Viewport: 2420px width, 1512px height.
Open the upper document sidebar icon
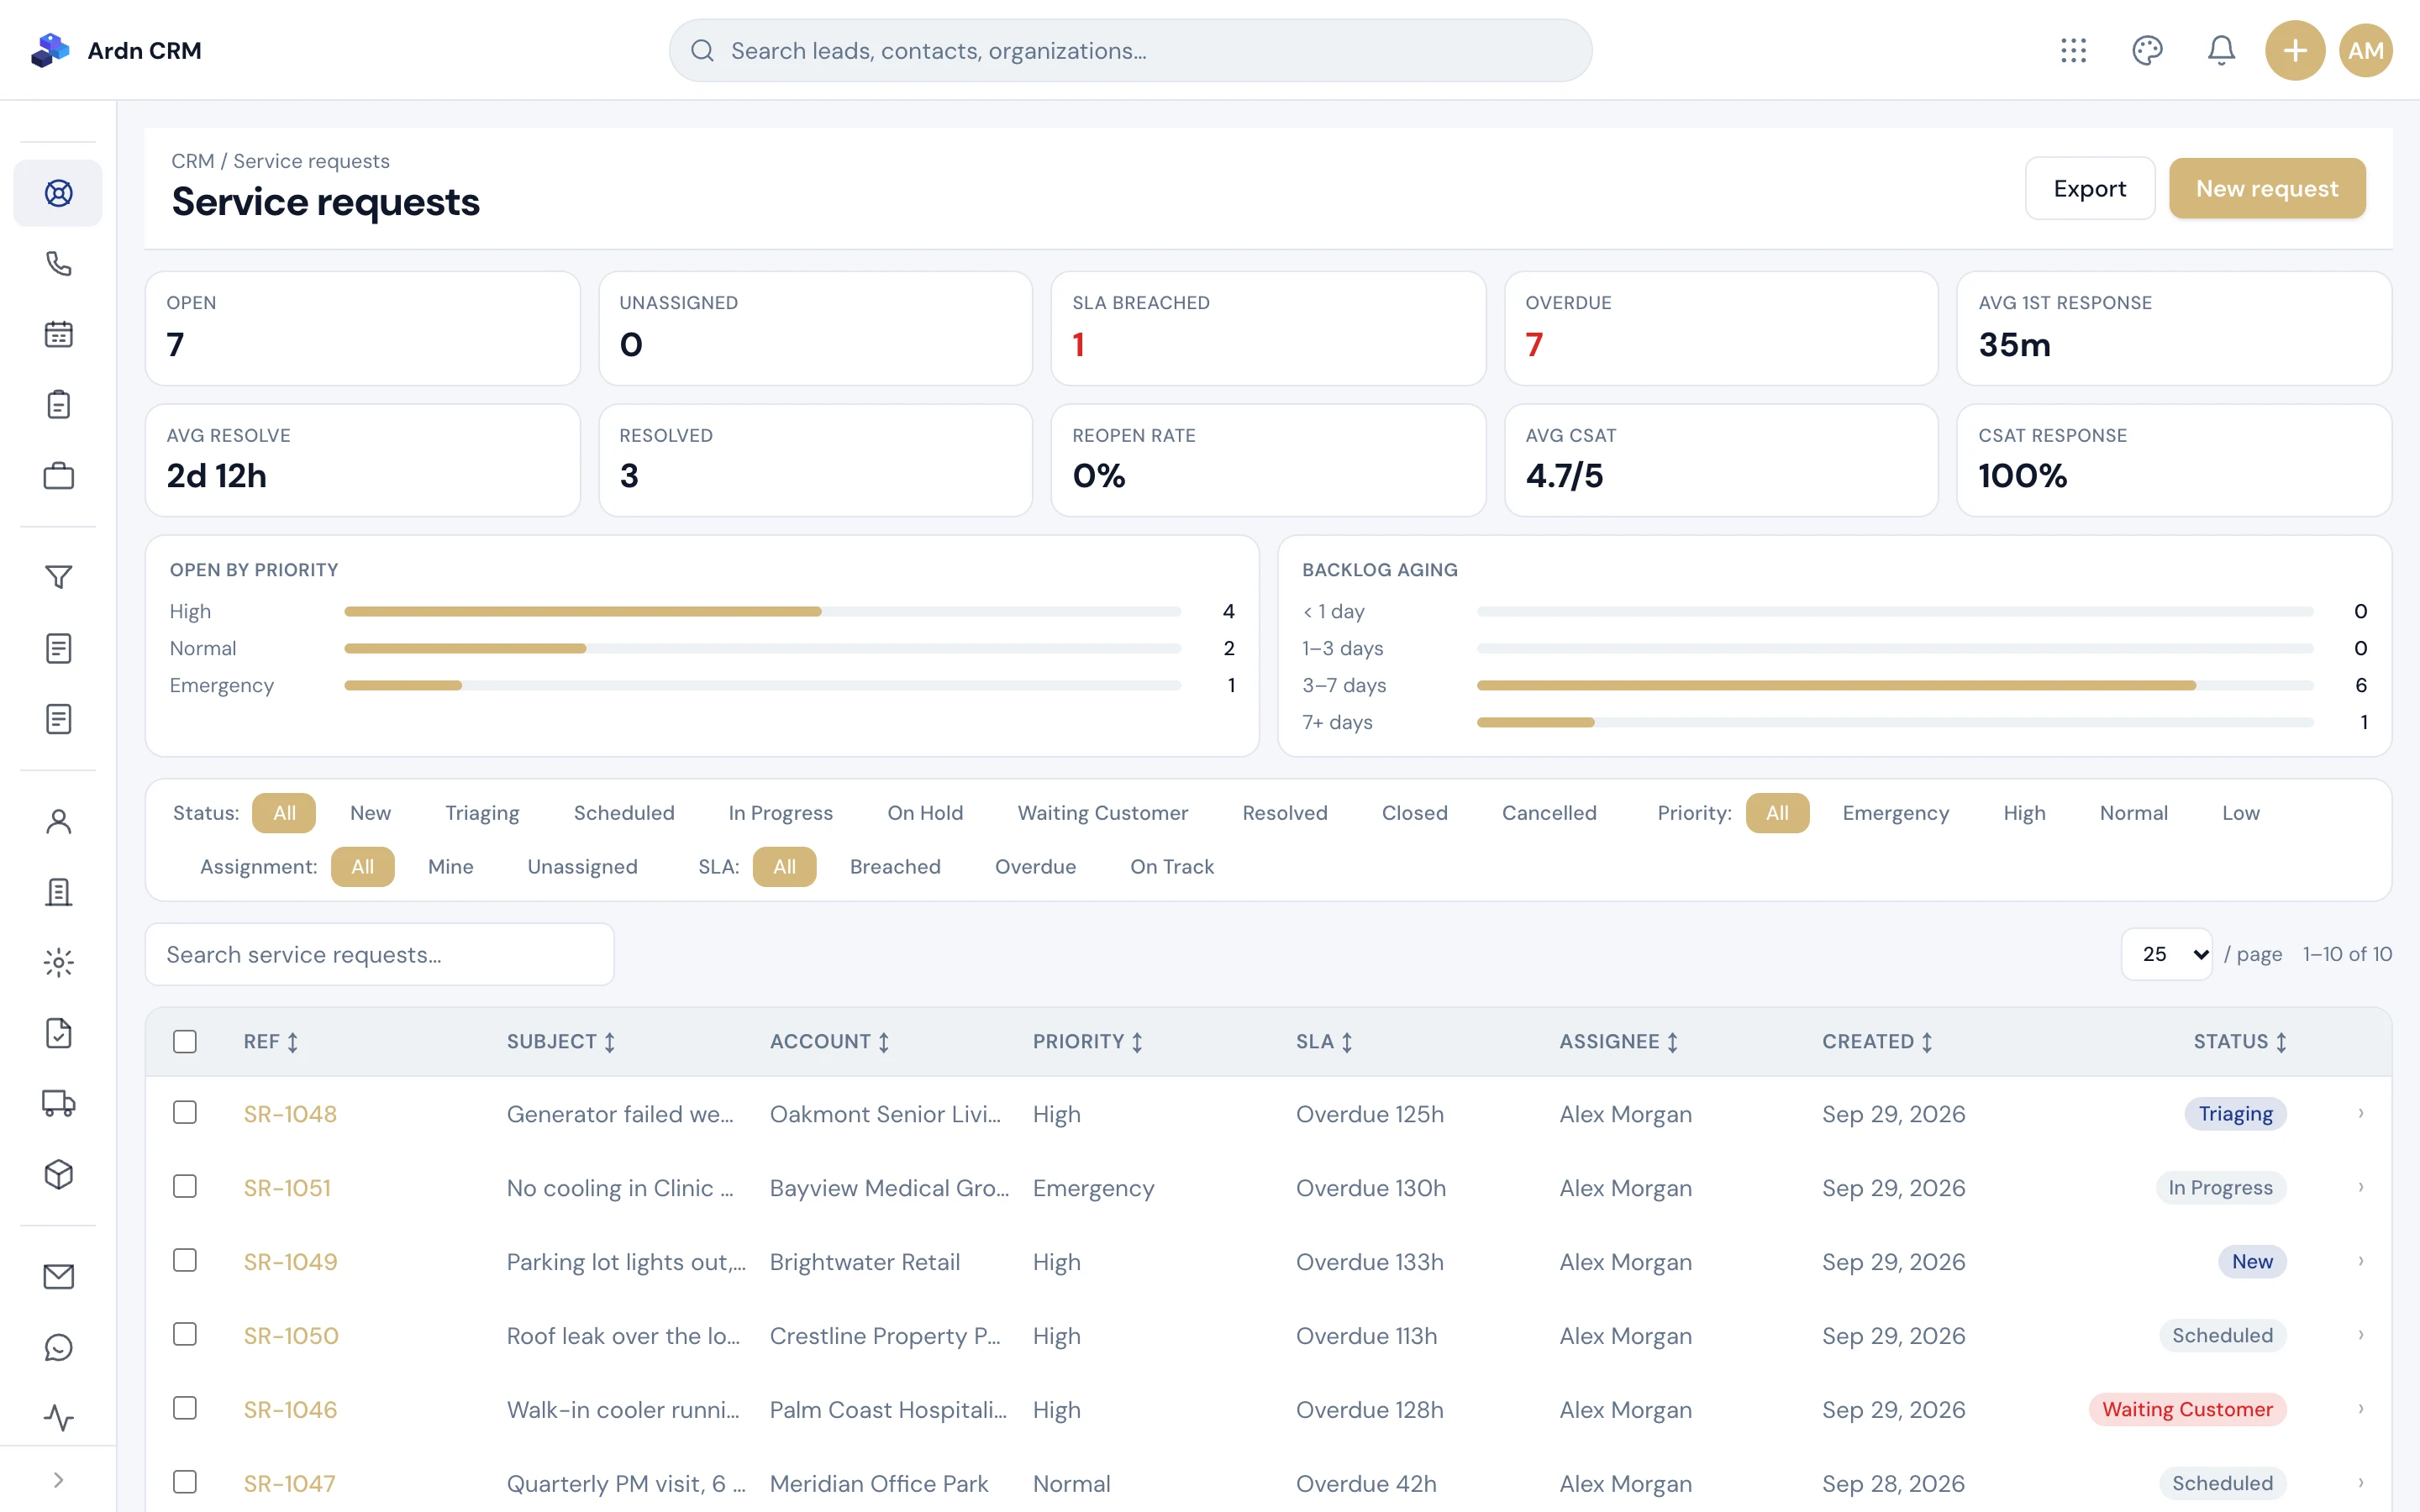58,648
